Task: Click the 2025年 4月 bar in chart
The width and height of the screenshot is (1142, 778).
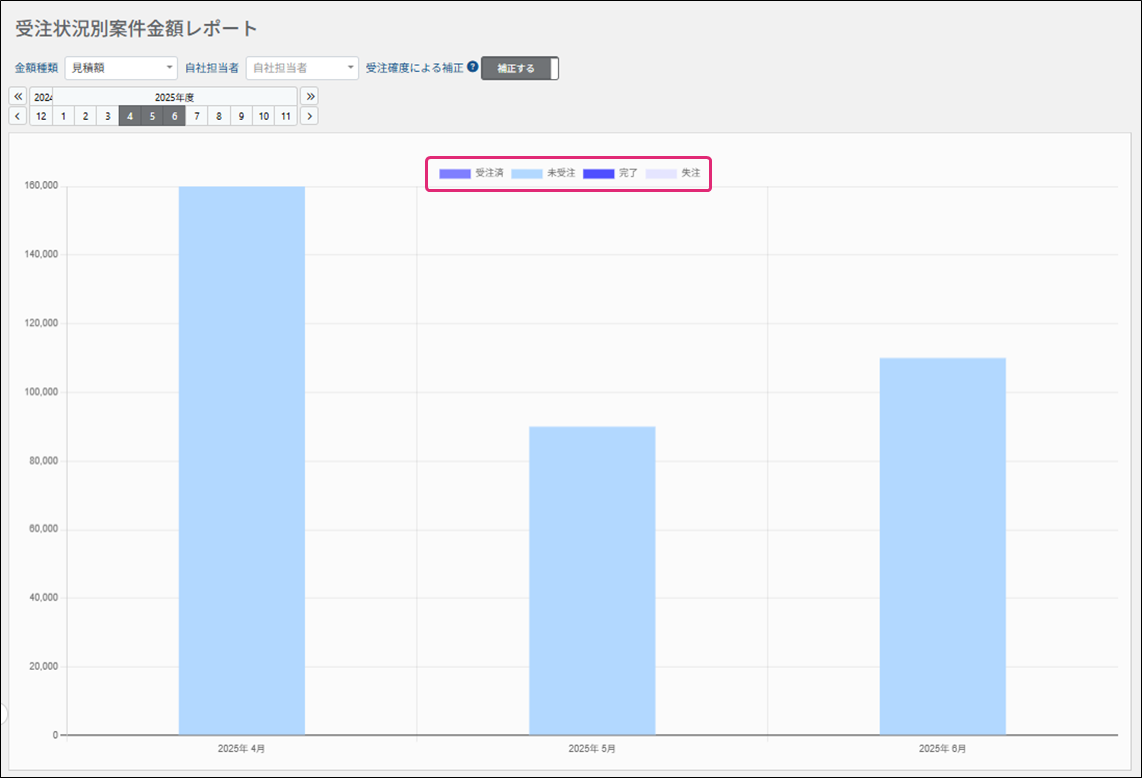Action: coord(242,460)
